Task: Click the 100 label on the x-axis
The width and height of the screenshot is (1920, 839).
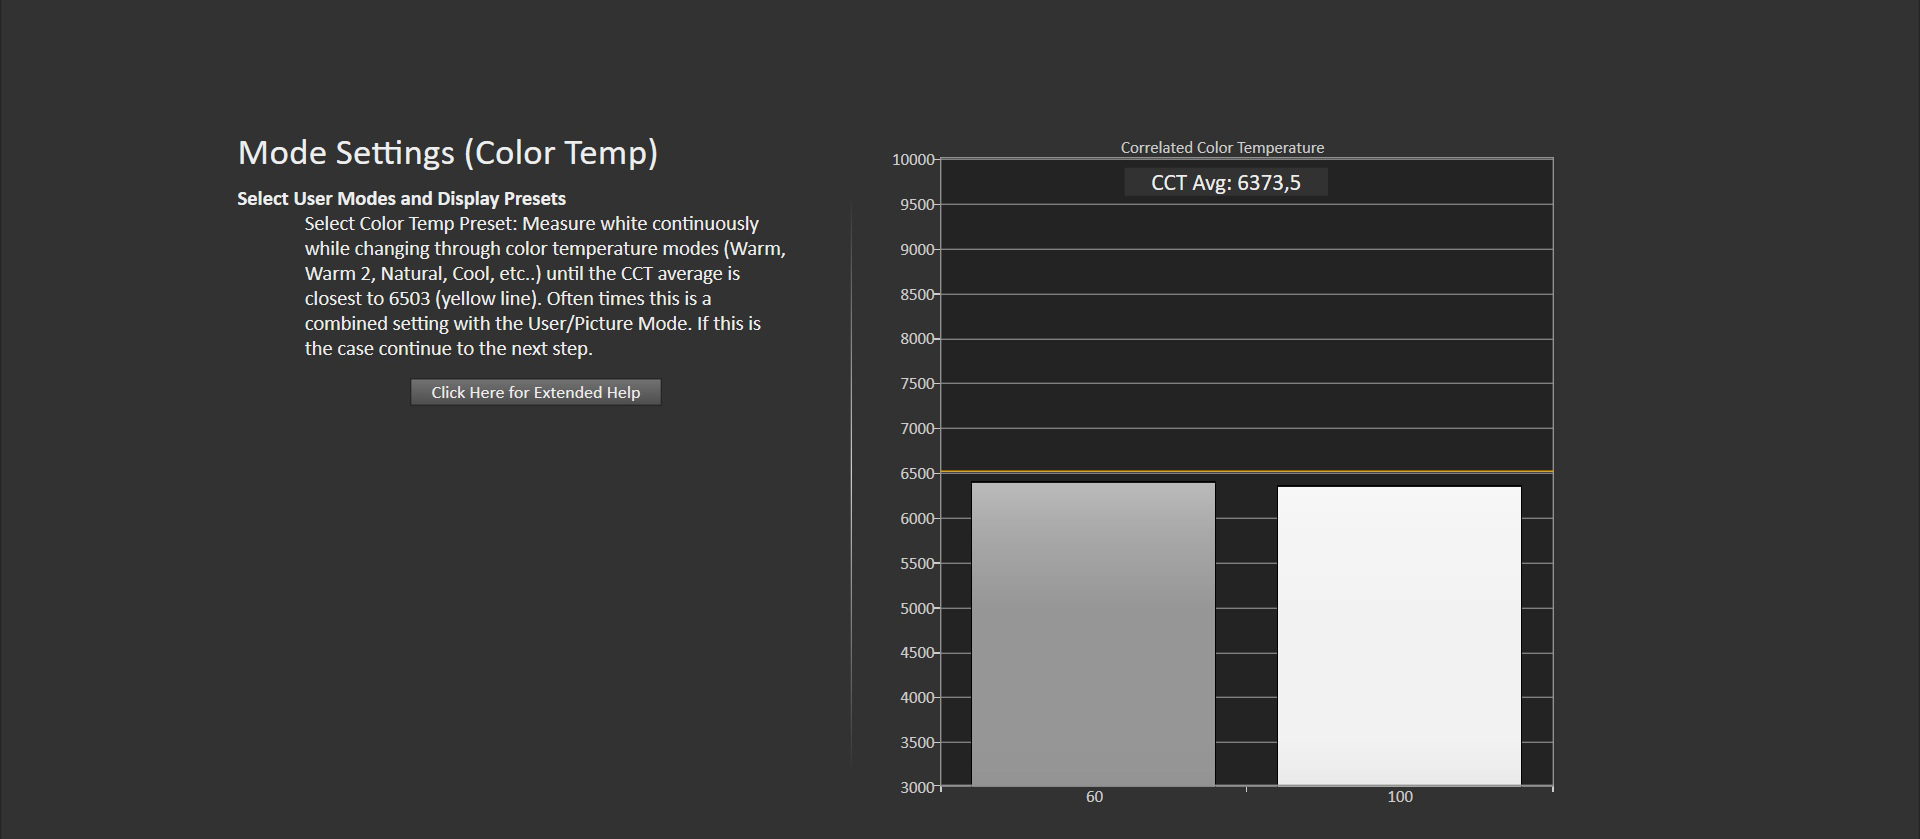Action: click(1399, 797)
